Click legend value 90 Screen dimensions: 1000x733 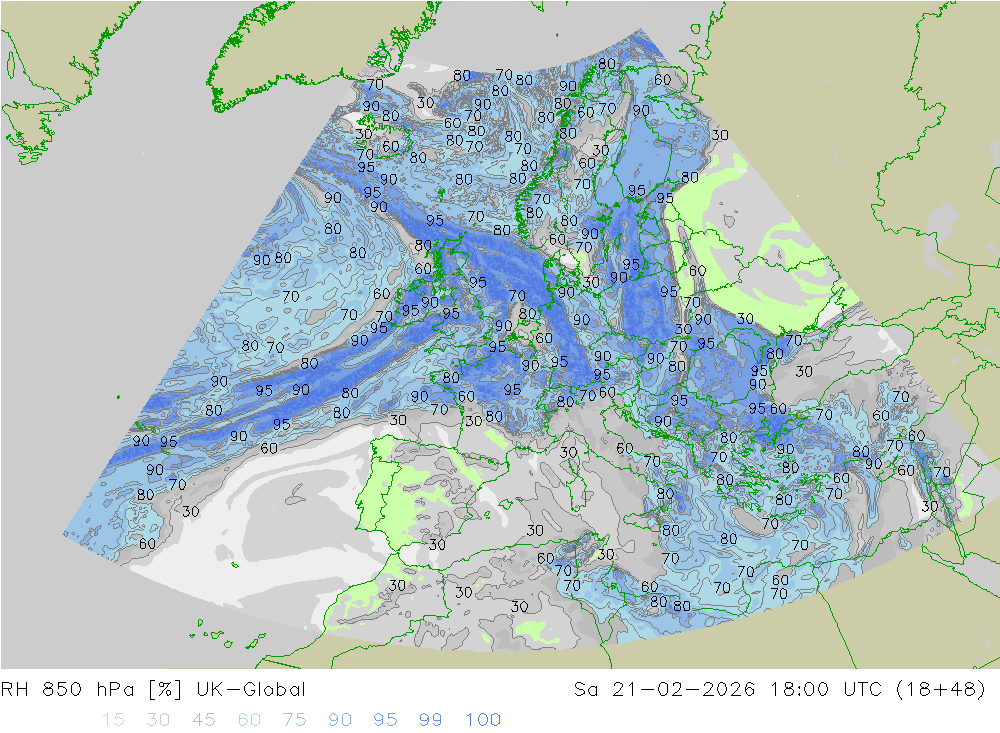[340, 720]
